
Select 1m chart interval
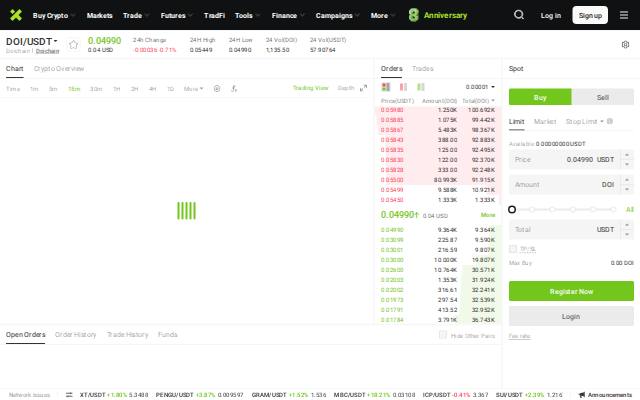[x=34, y=89]
